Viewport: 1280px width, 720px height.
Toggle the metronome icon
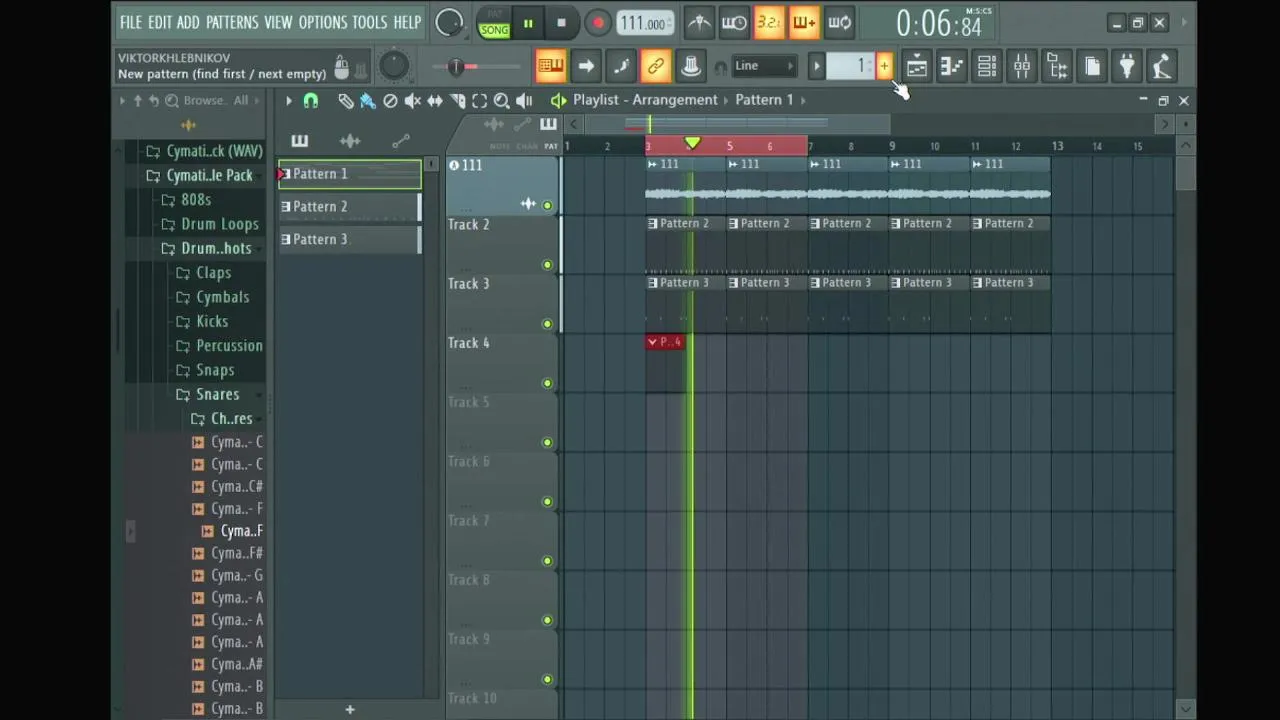coord(699,23)
